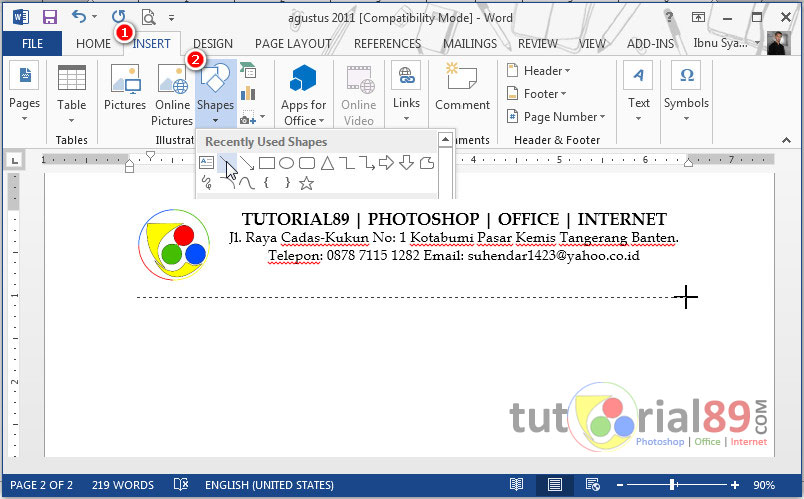Select the Scribble shape
804x499 pixels.
[x=207, y=183]
